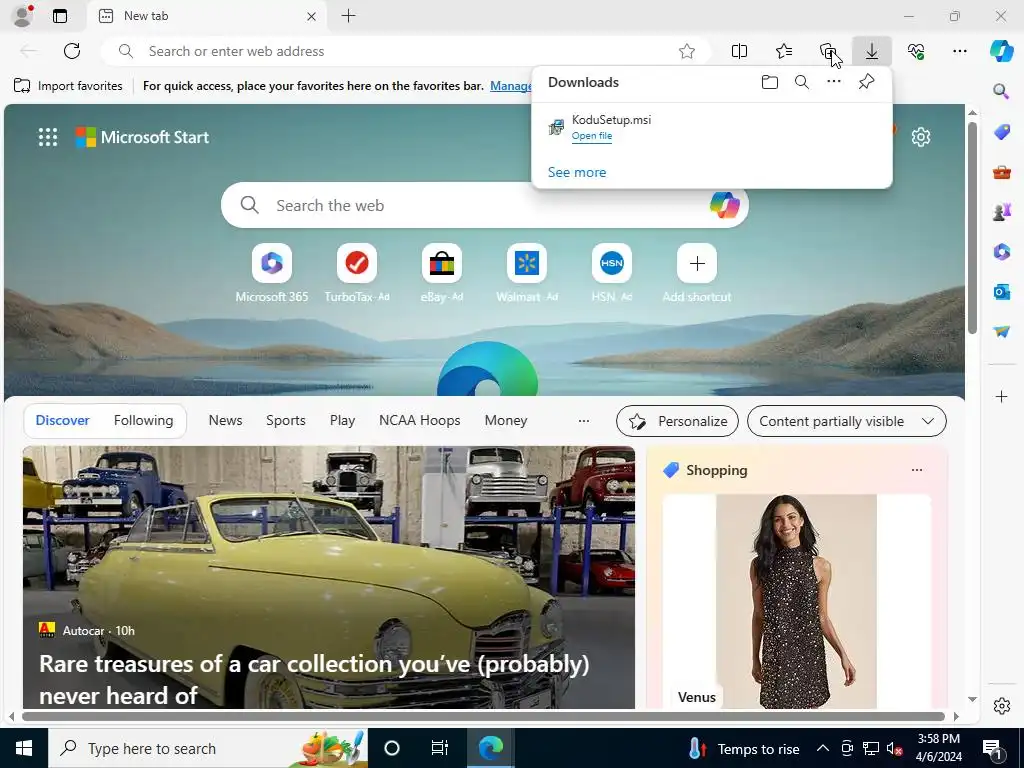The width and height of the screenshot is (1024, 768).
Task: Open sidebar Games chess icon
Action: (x=1001, y=212)
